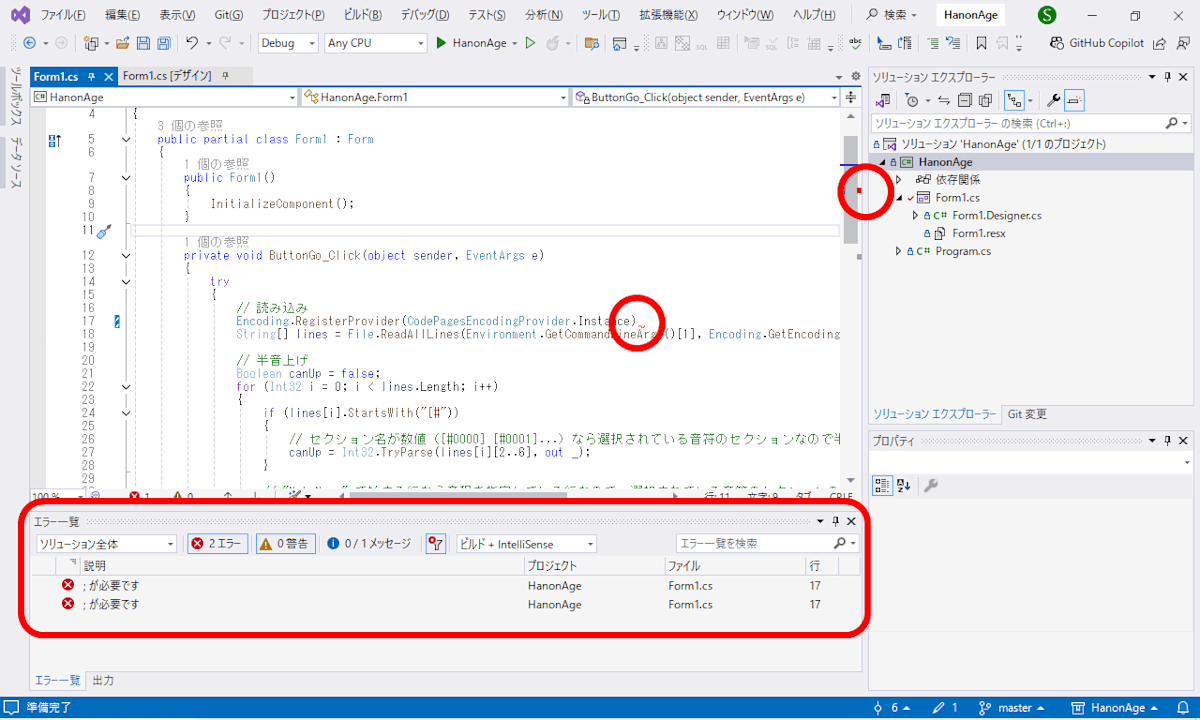The height and width of the screenshot is (720, 1200).
Task: Open the Build + IntelliSense dropdown
Action: point(526,544)
